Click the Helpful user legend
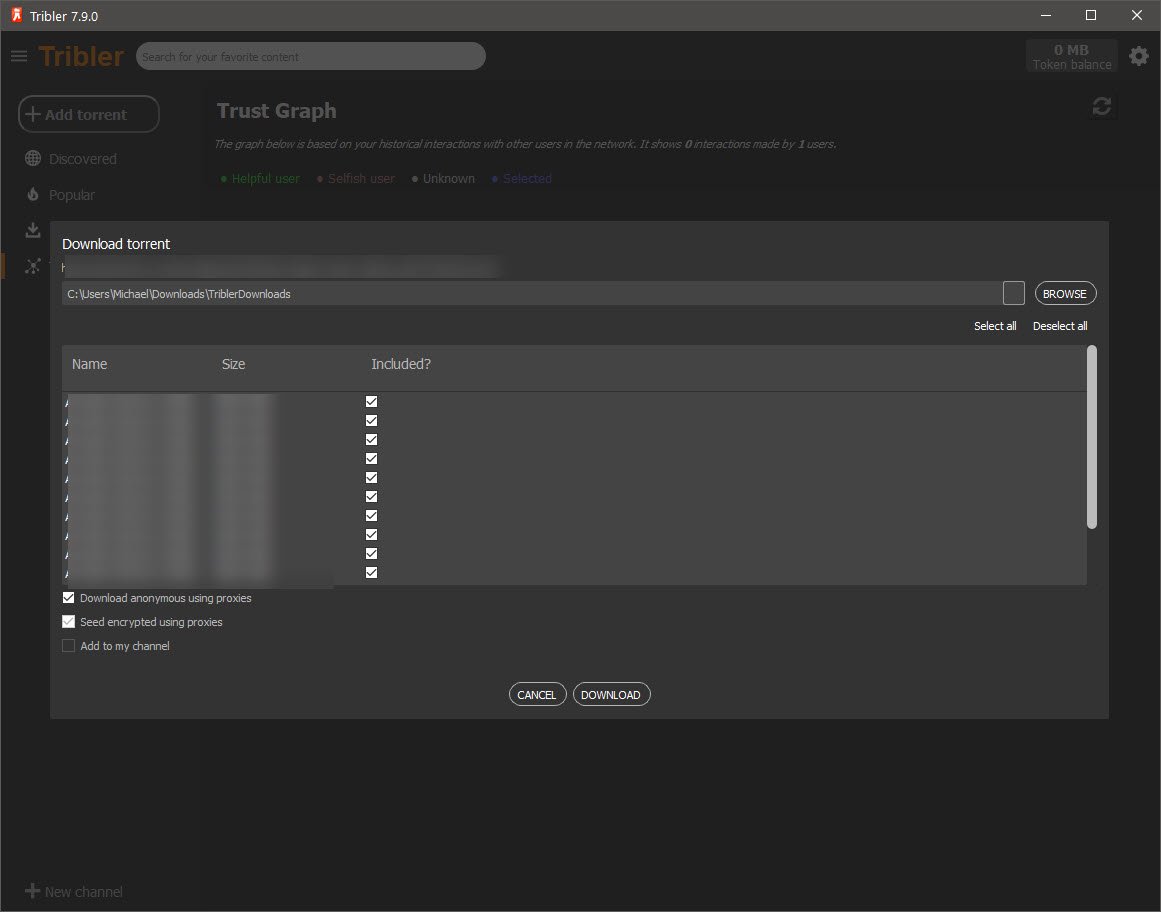Viewport: 1161px width, 912px height. 260,178
